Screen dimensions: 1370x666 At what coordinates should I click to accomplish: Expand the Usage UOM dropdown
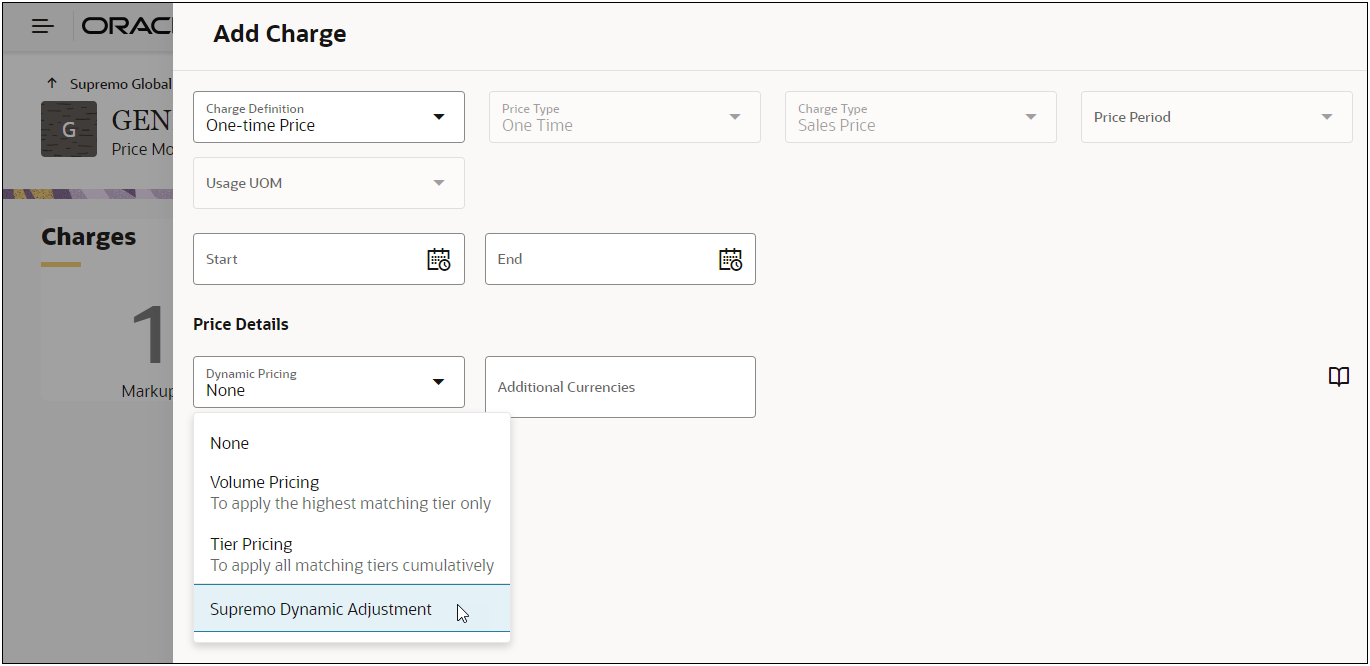(438, 183)
